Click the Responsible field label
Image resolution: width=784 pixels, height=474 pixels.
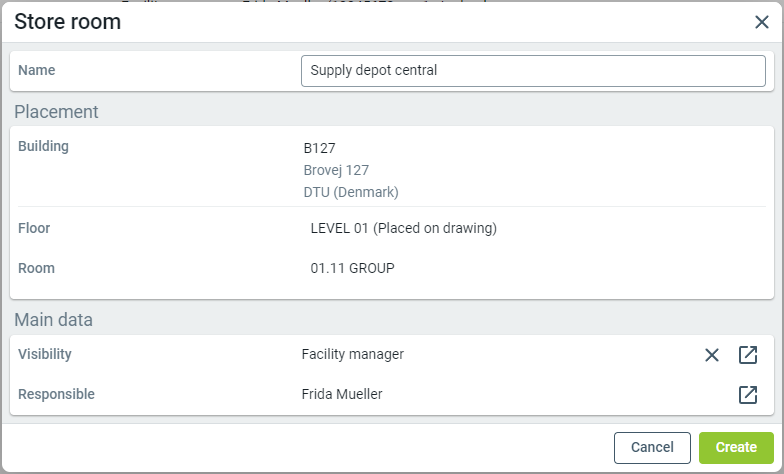pos(56,394)
